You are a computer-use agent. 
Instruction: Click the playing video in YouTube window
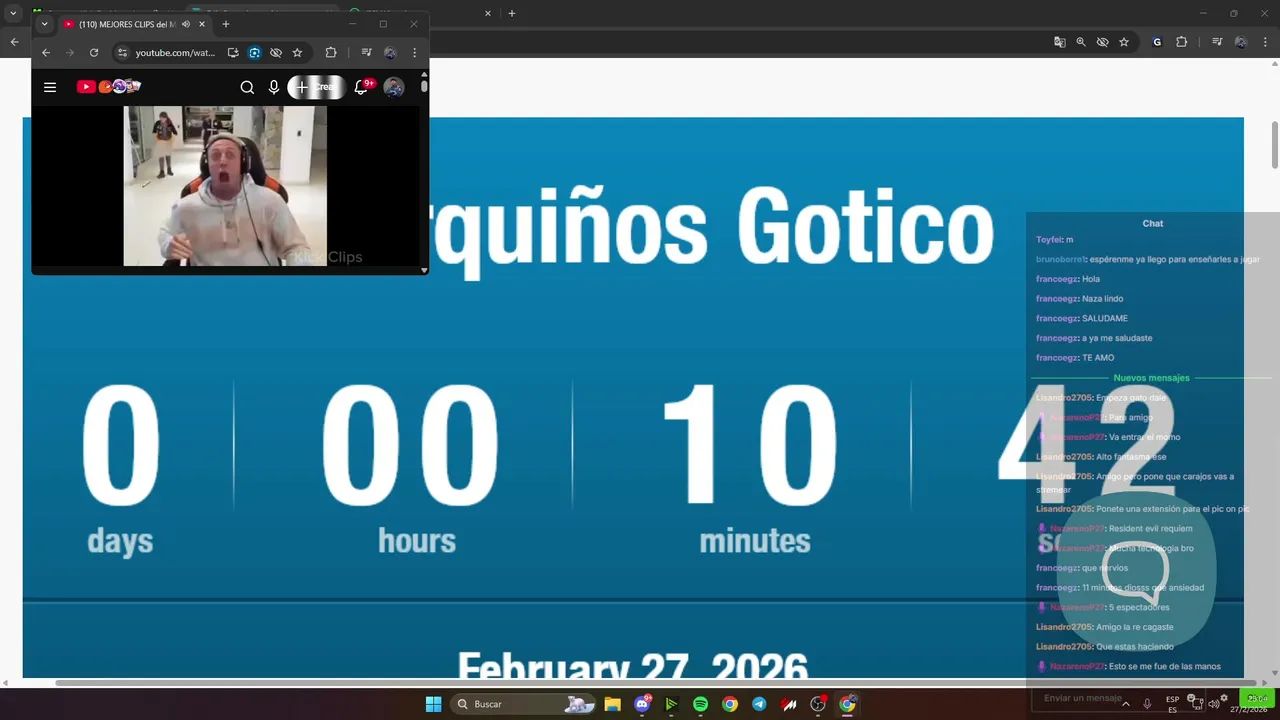coord(225,186)
